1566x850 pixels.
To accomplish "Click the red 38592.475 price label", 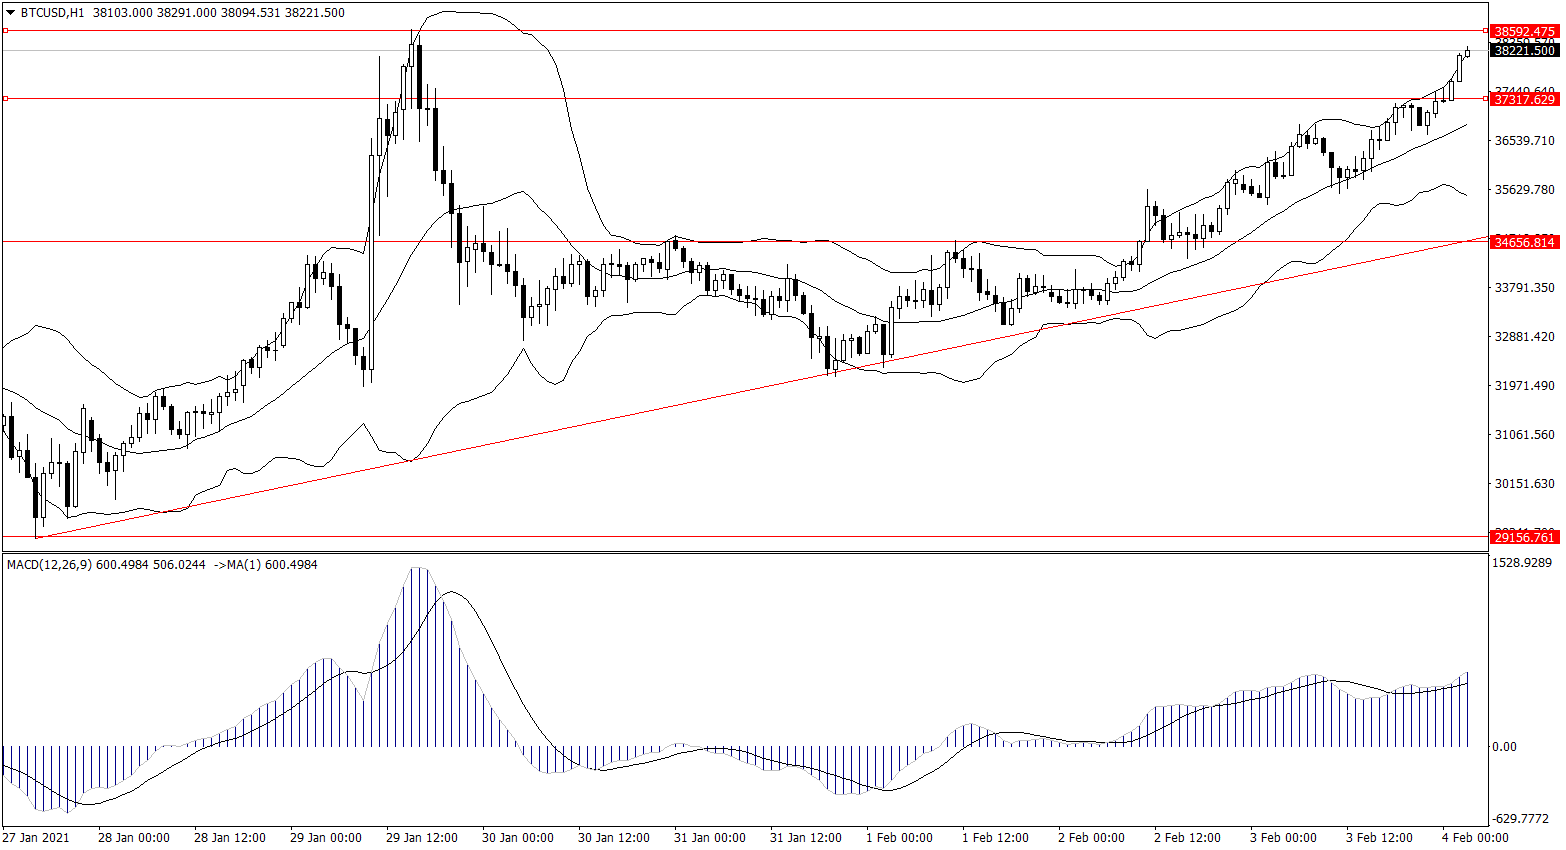I will point(1524,32).
